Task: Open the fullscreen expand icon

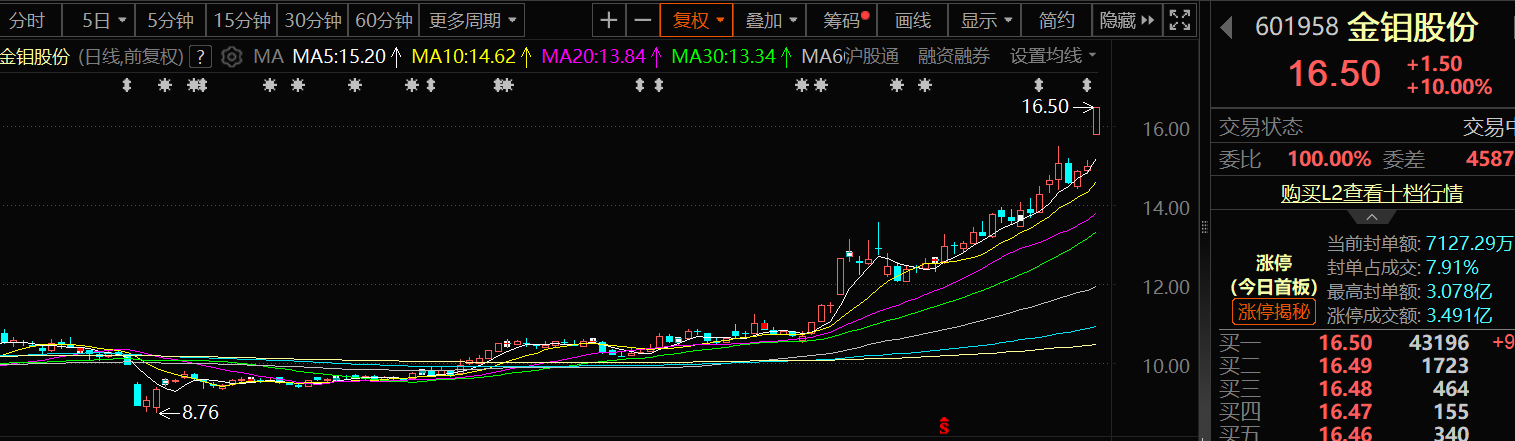Action: pyautogui.click(x=1180, y=20)
